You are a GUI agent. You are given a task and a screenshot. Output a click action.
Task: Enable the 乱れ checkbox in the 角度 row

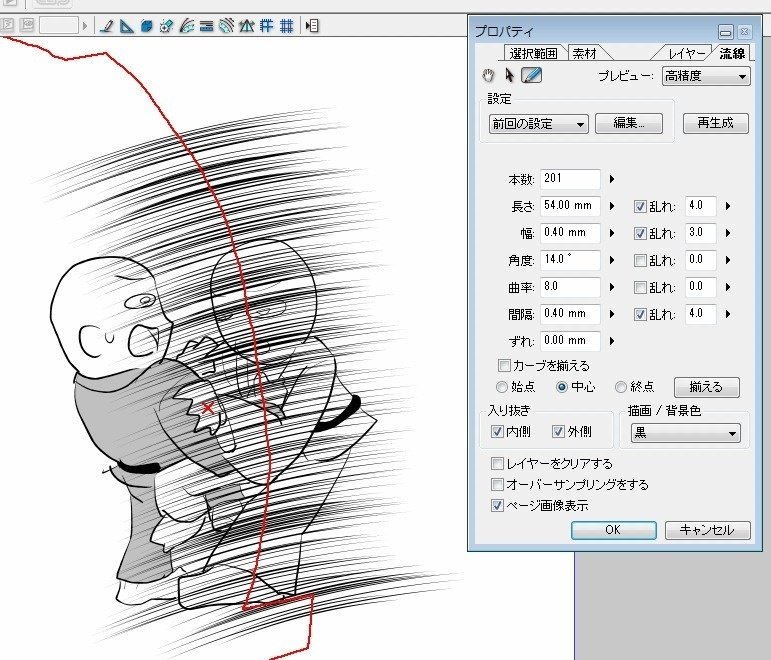click(x=640, y=261)
